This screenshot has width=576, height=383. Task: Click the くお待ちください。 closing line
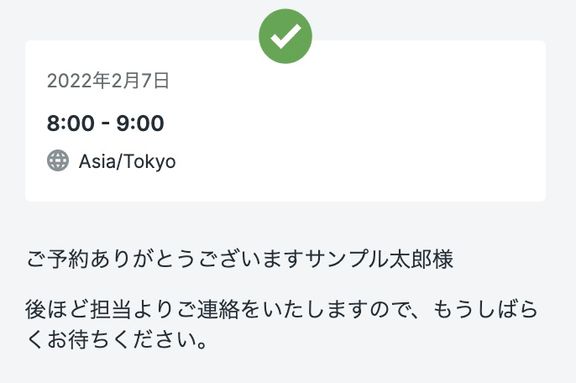point(118,340)
